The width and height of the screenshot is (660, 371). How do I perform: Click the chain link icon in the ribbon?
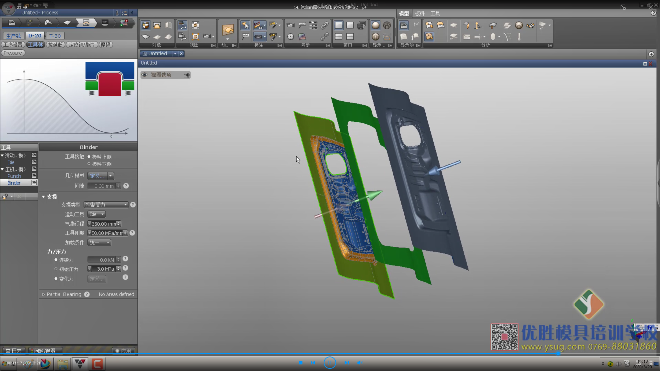tap(325, 25)
